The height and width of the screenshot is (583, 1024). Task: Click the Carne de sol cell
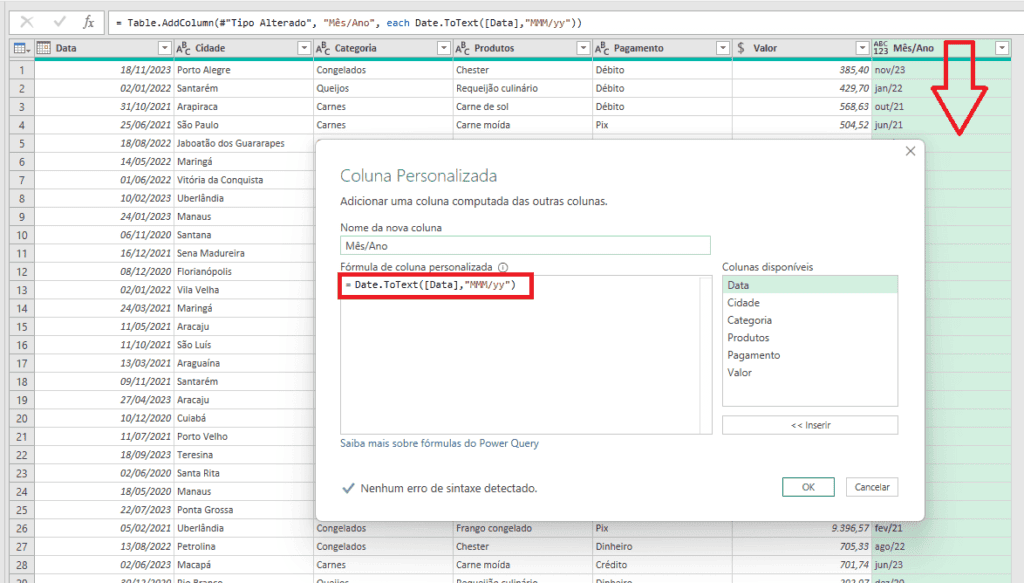pyautogui.click(x=523, y=106)
